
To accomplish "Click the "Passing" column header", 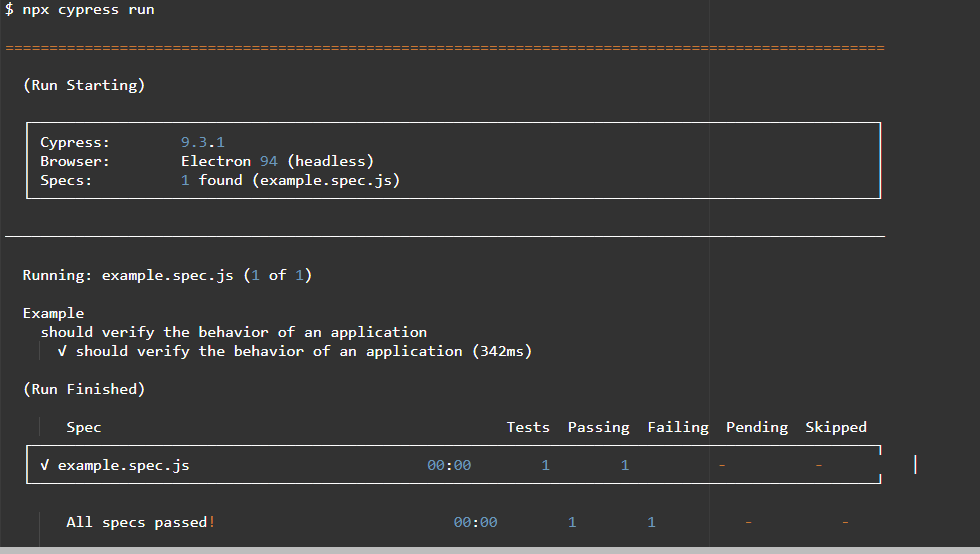I will (x=598, y=427).
